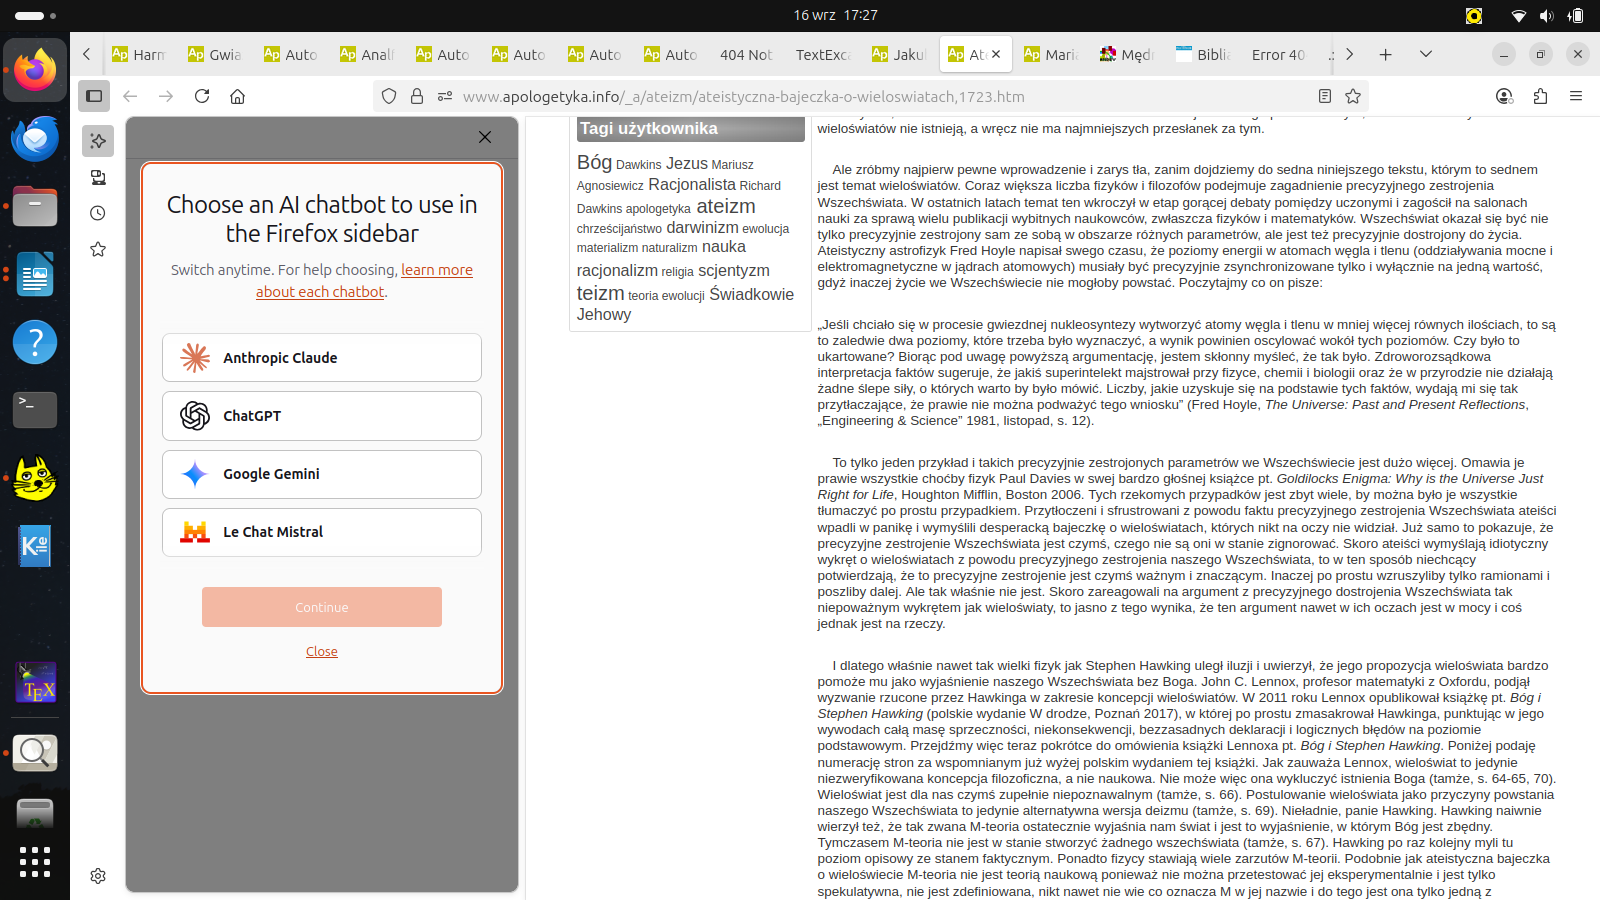Open the AI chatbot sidebar panel icon
1600x900 pixels.
tap(98, 141)
